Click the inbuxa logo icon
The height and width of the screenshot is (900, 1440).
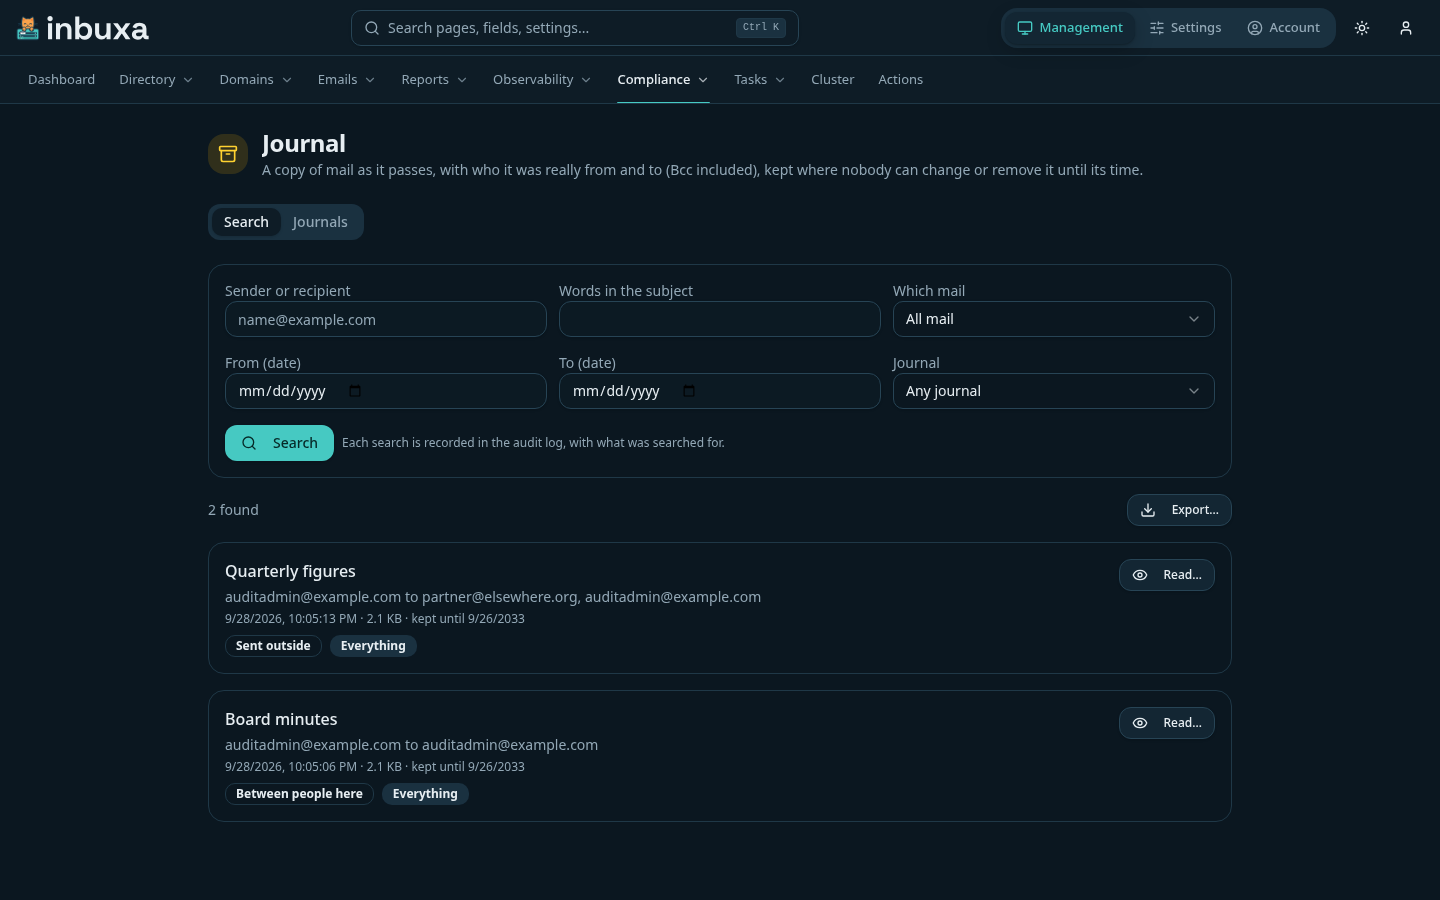pos(28,28)
